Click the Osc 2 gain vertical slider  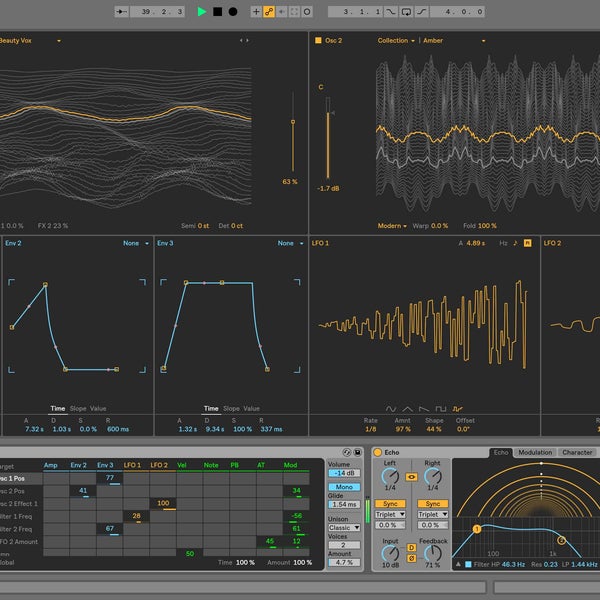point(327,135)
